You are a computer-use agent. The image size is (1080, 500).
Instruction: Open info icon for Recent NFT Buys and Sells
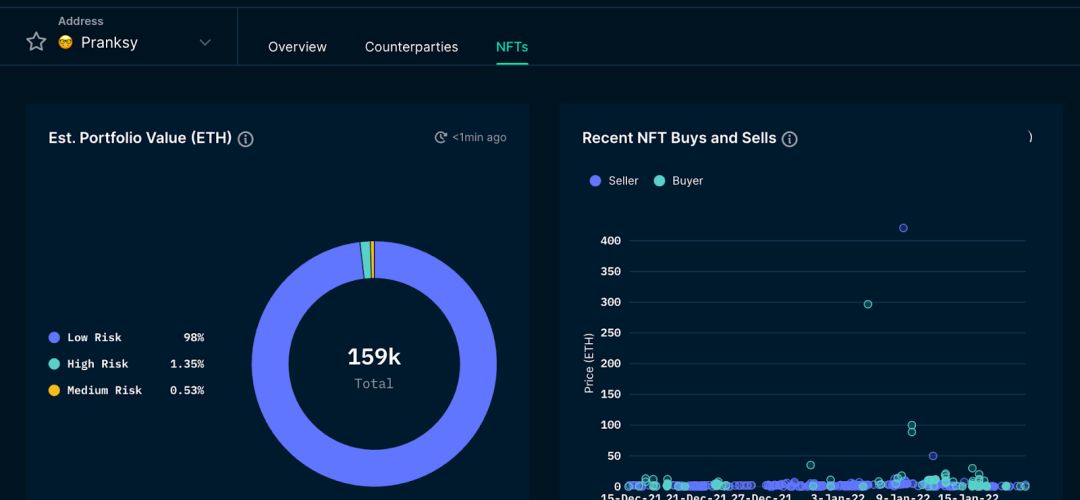(790, 139)
